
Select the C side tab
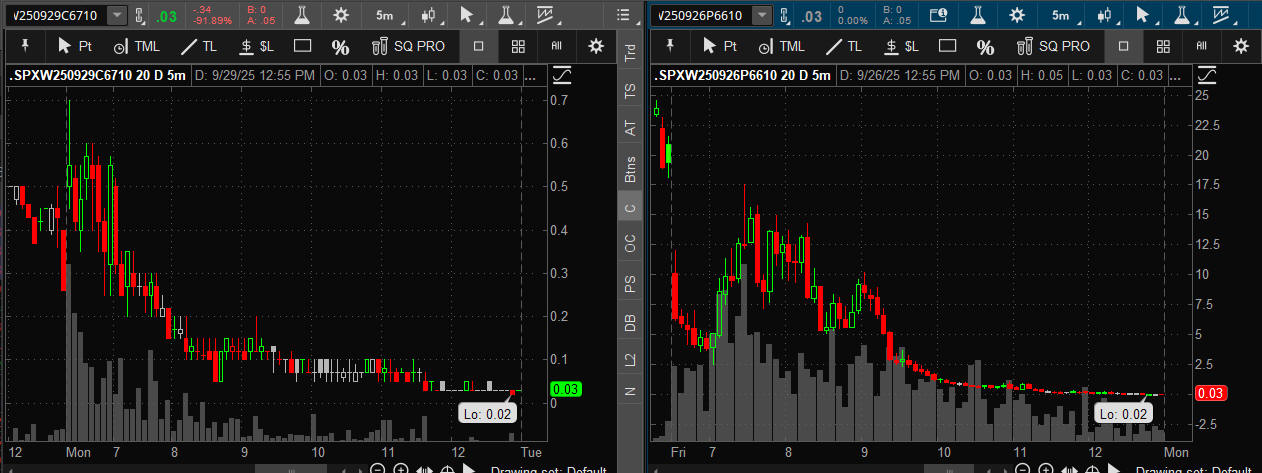pos(630,209)
